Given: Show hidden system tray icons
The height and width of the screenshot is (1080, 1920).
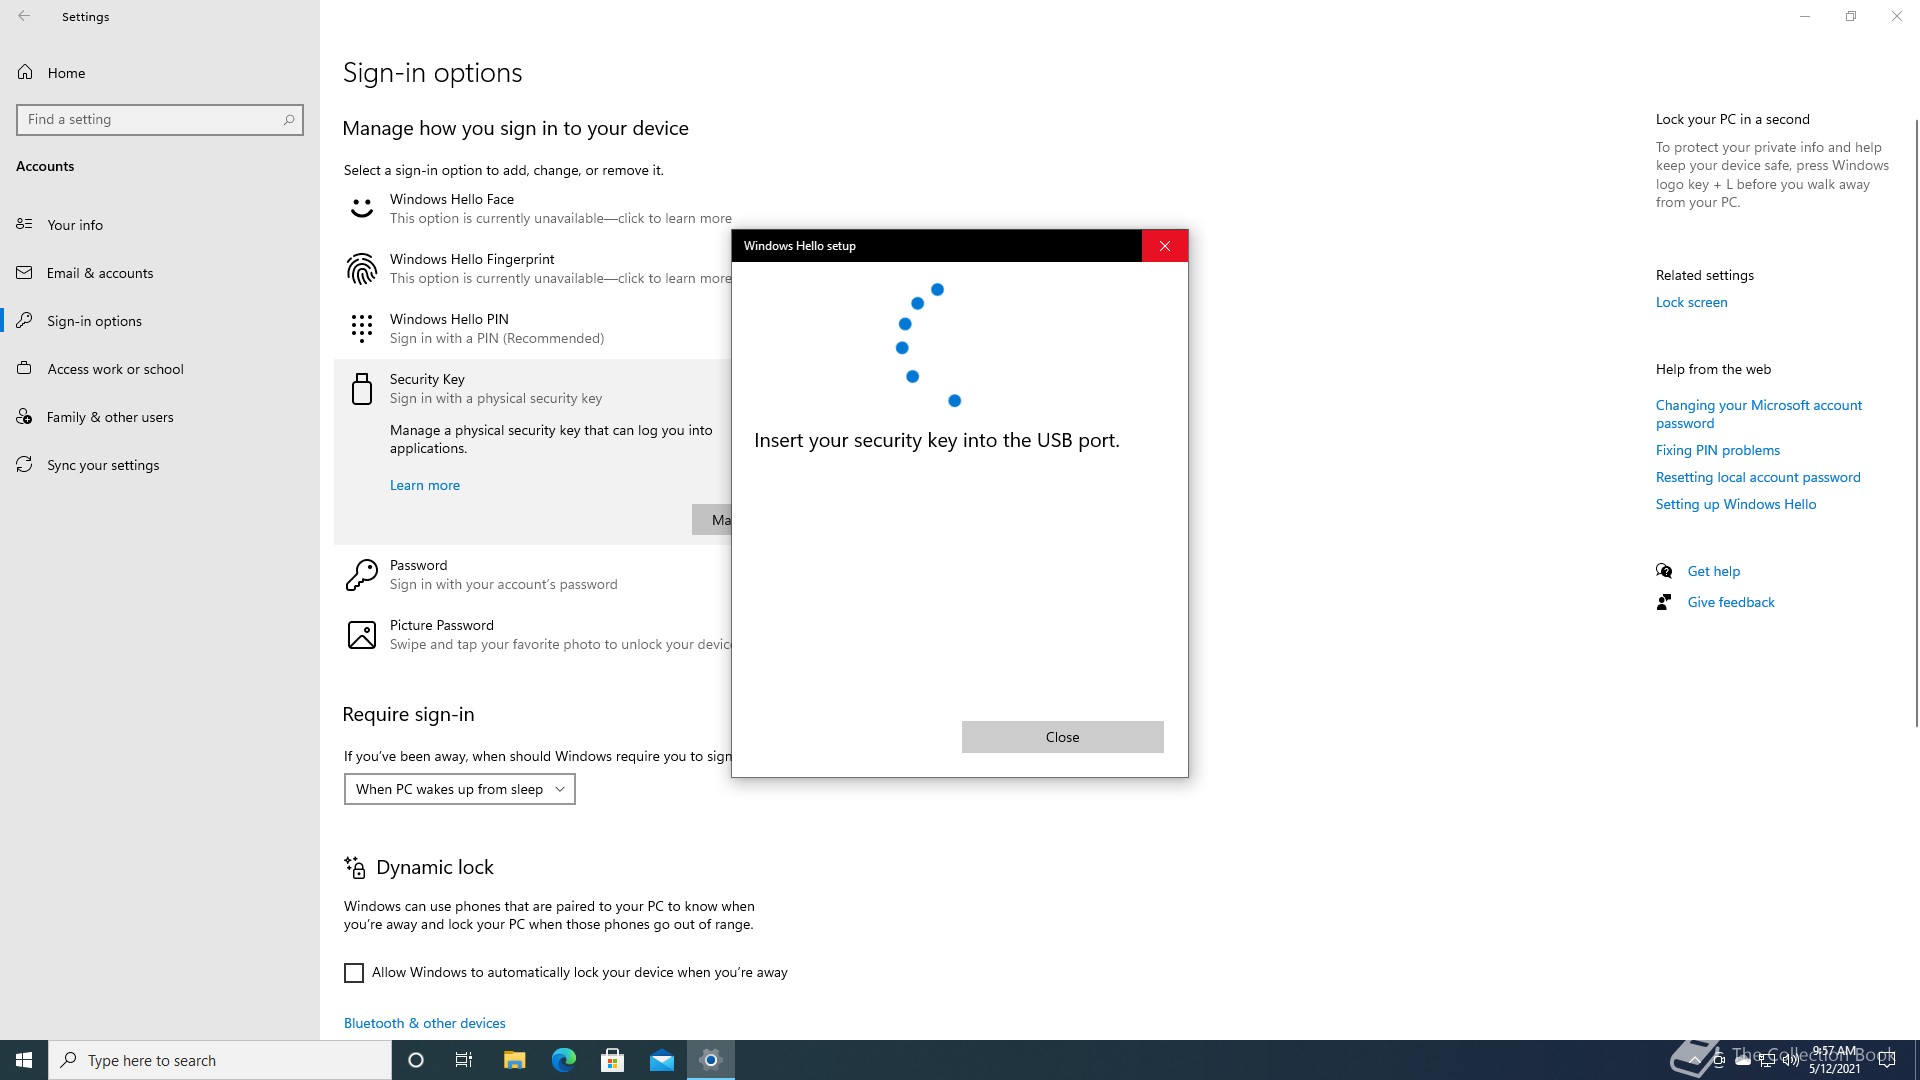Looking at the screenshot, I should (x=1694, y=1060).
